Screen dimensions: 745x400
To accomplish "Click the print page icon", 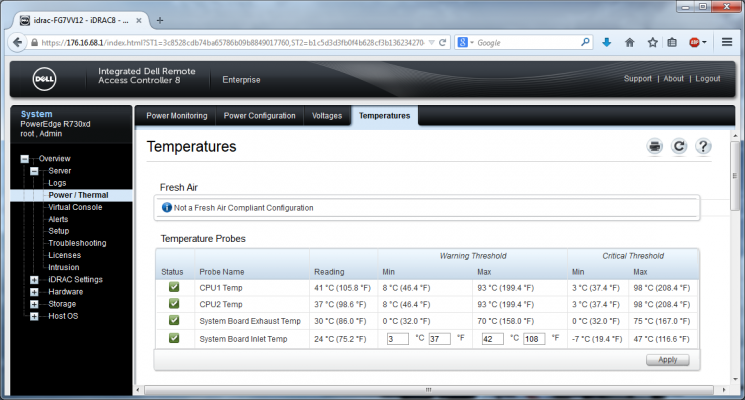I will 655,146.
